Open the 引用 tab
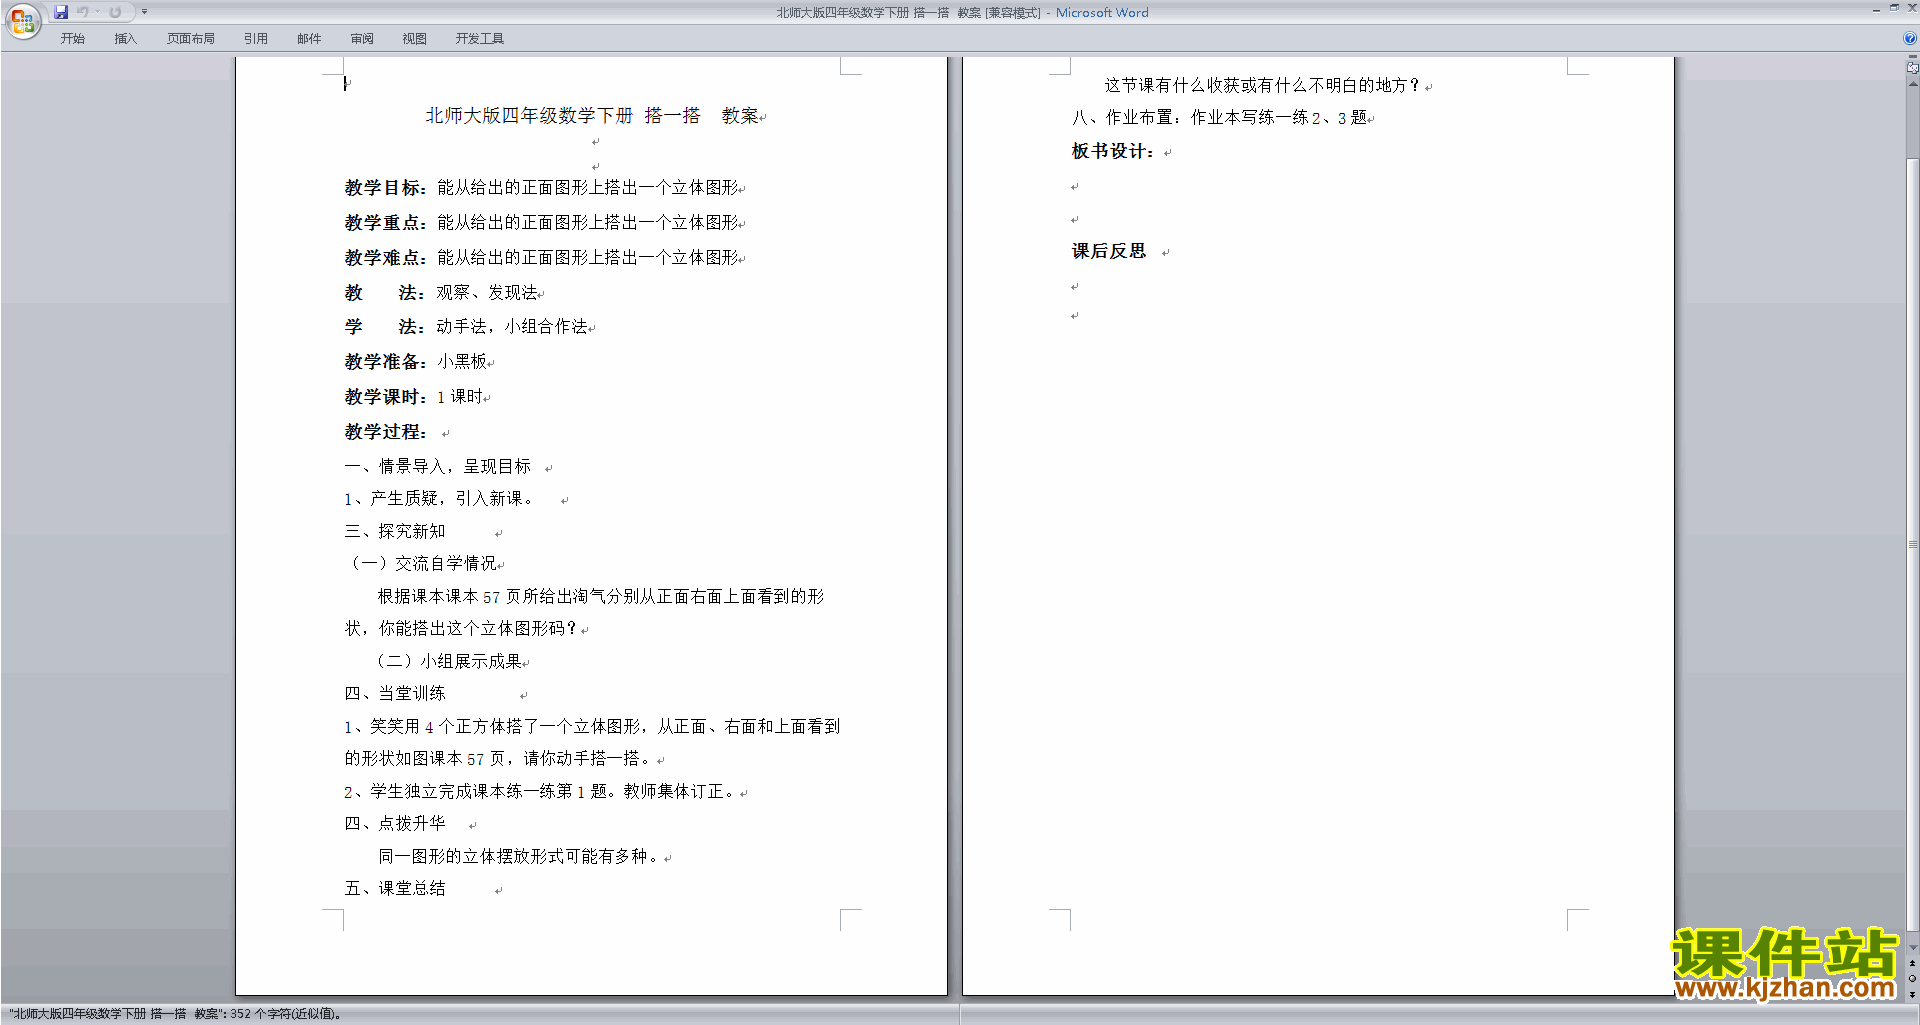 point(255,38)
